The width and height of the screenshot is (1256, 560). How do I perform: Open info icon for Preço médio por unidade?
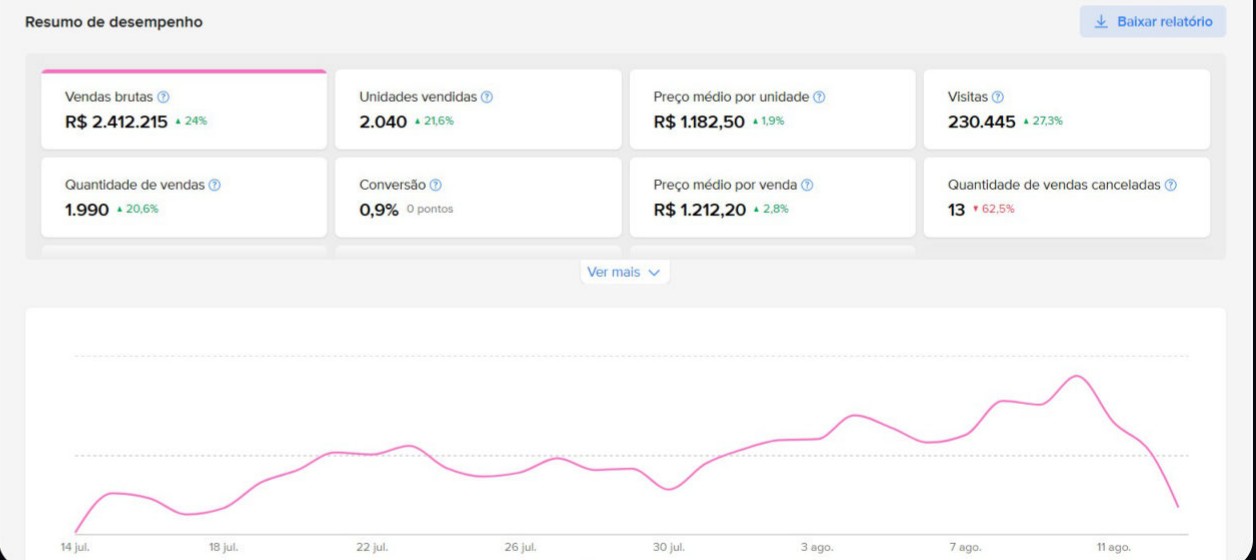pos(819,97)
